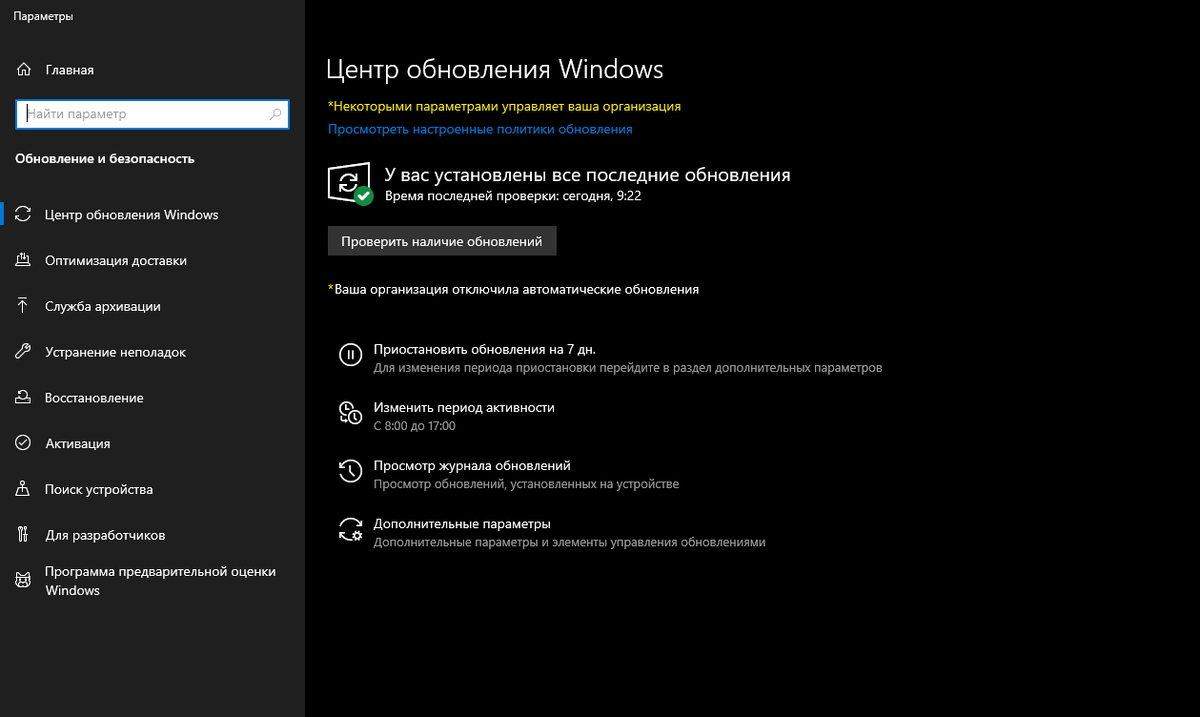Click the pause icon for updates
The image size is (1200, 717).
(349, 353)
